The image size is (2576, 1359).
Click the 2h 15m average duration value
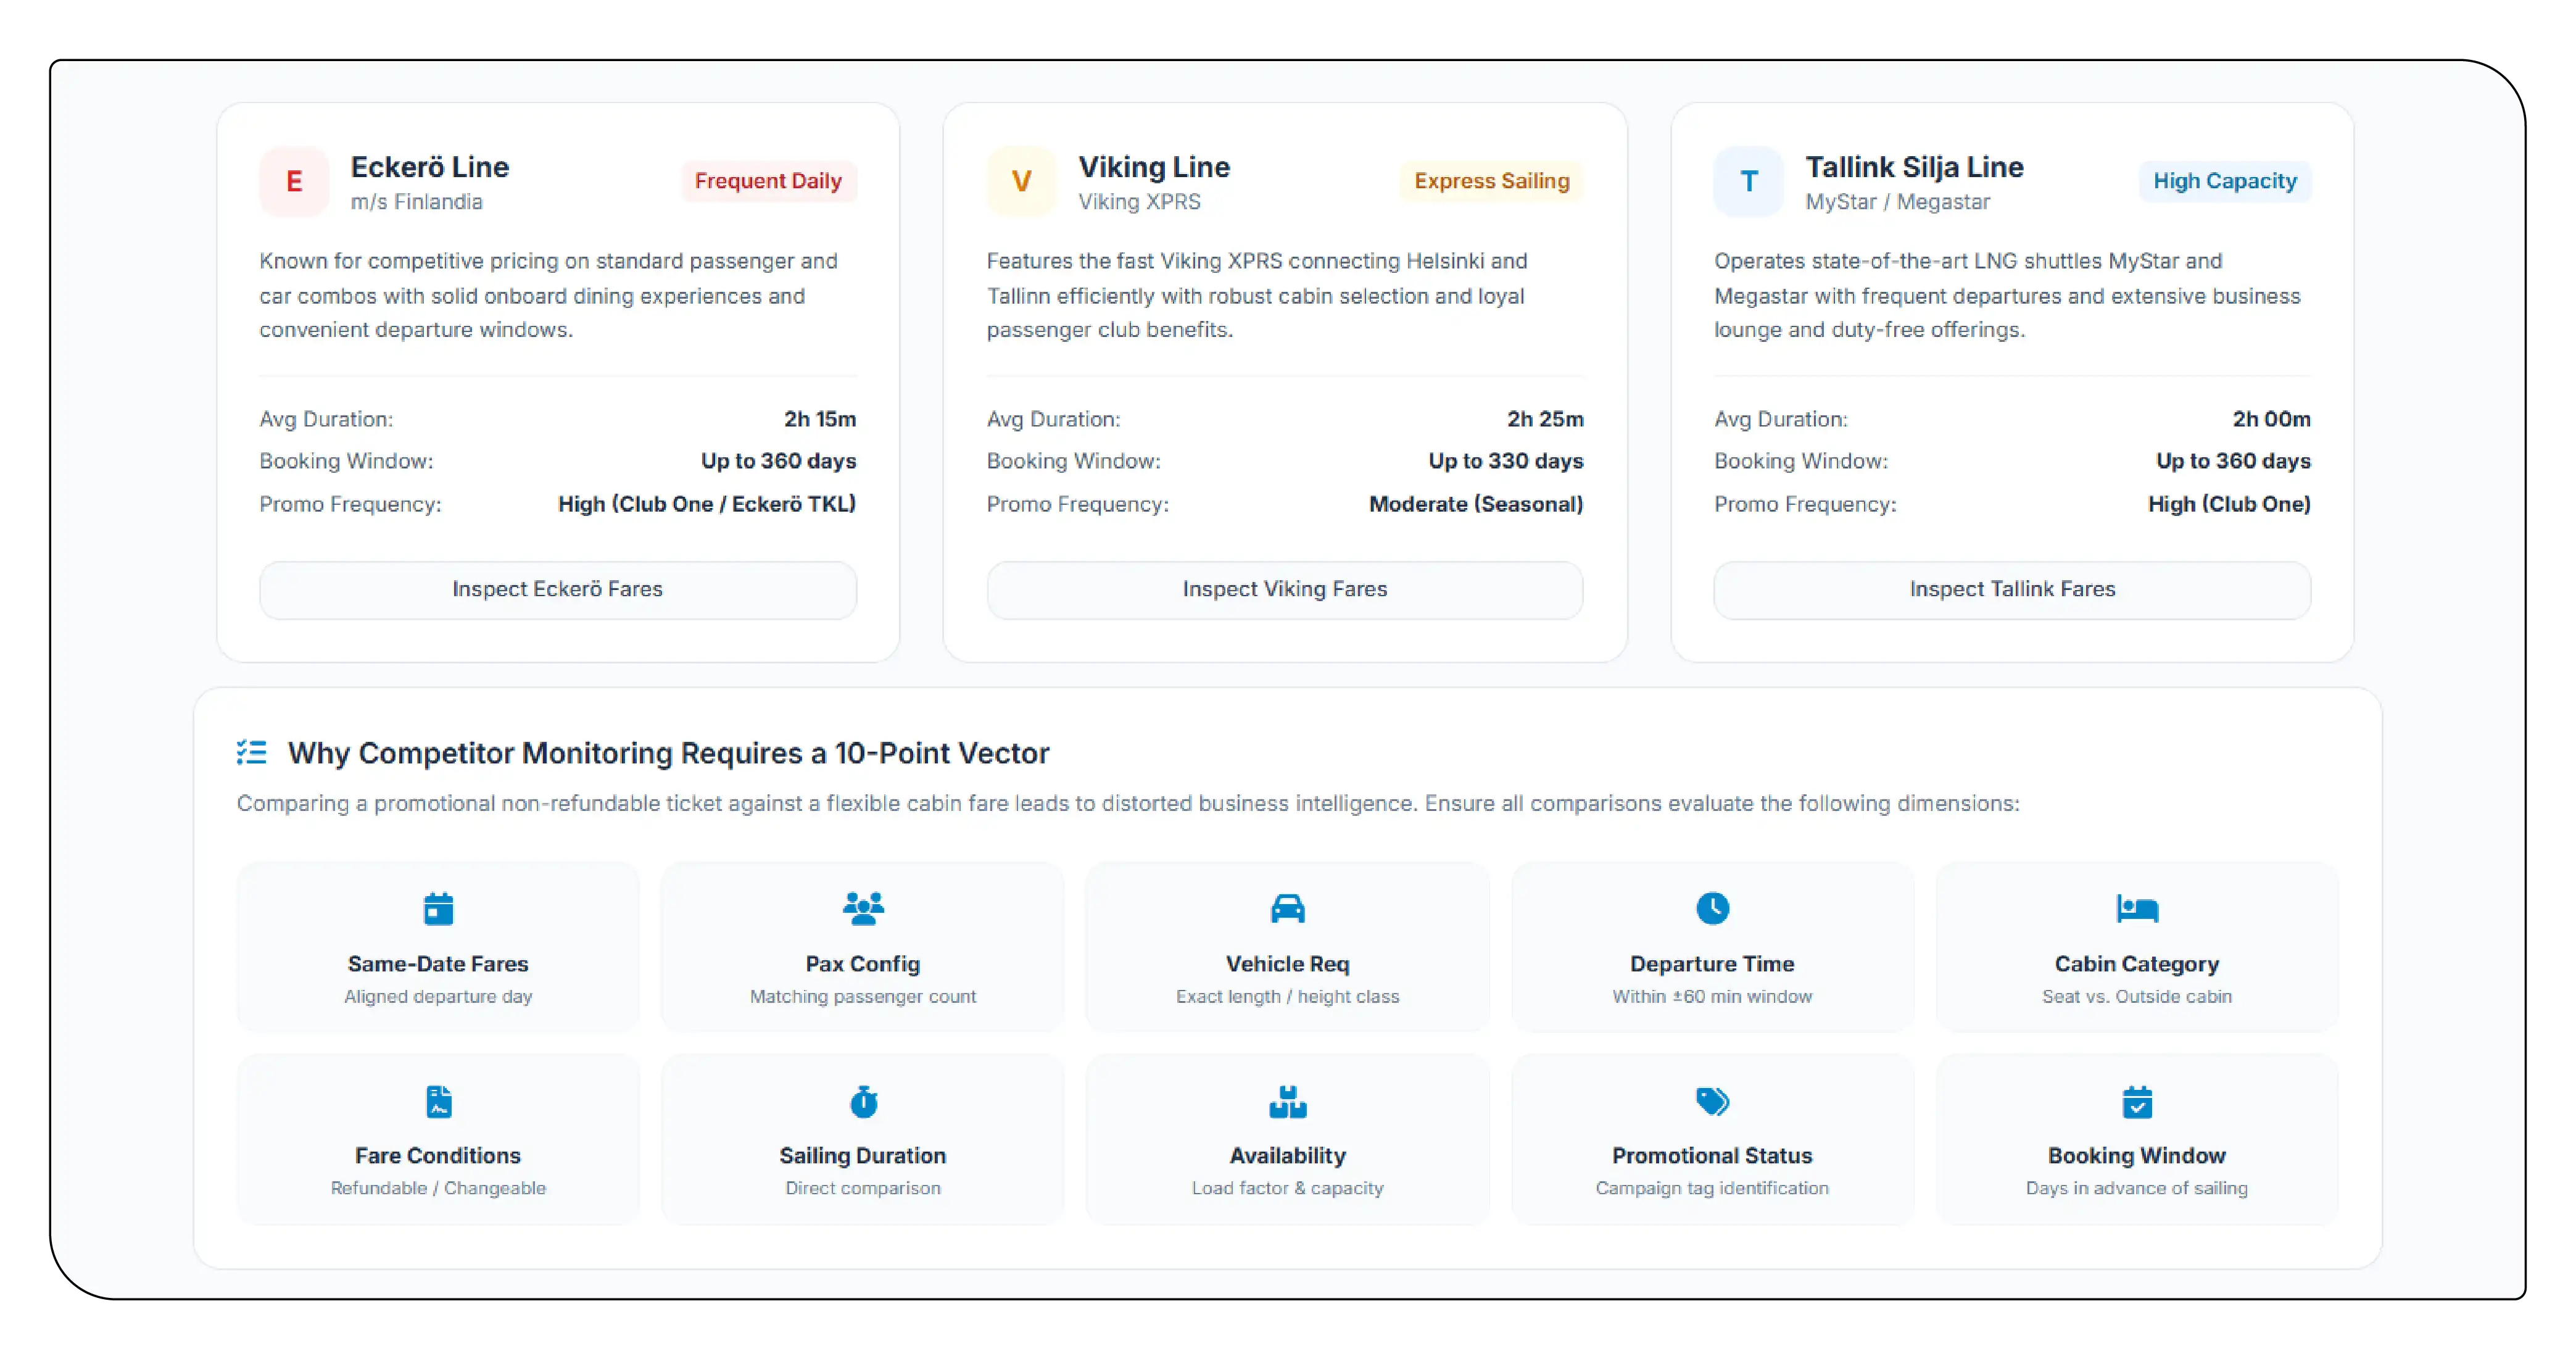(820, 419)
